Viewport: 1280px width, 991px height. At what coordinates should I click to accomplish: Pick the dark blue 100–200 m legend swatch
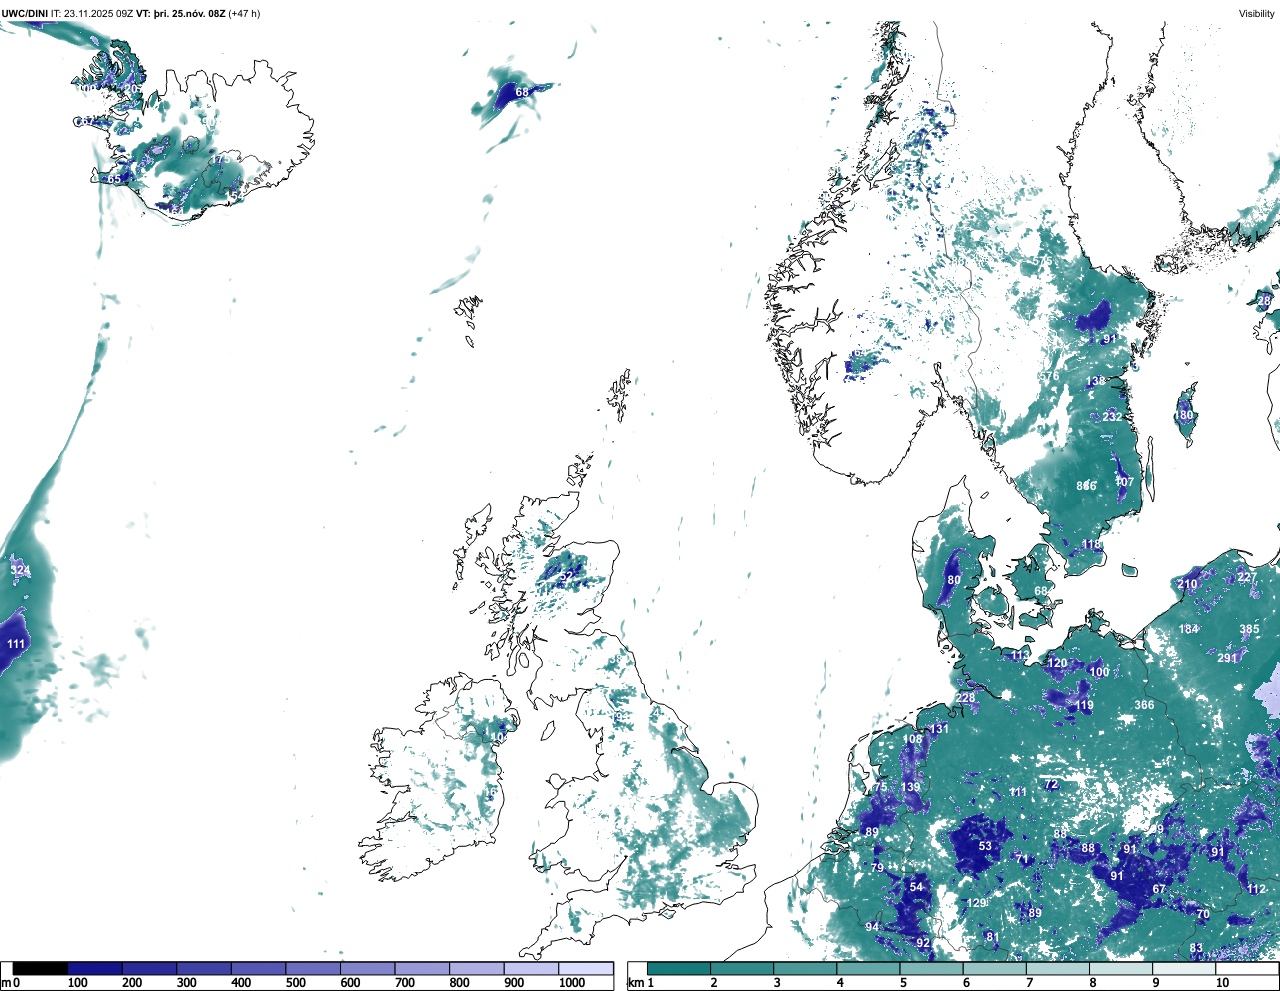click(95, 969)
